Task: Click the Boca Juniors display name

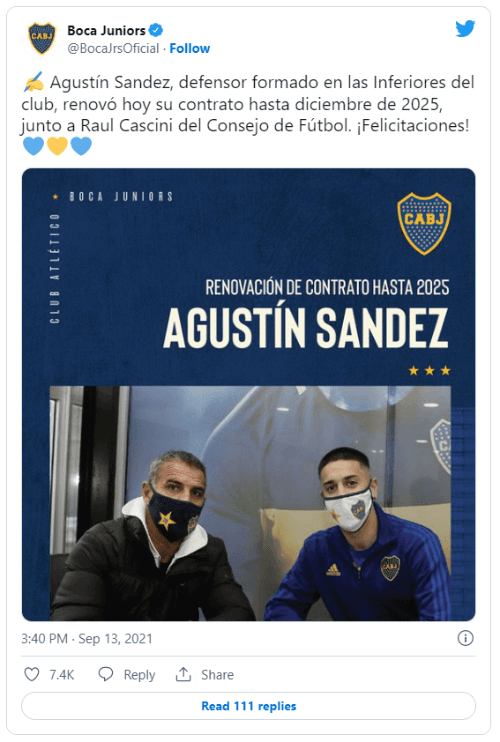Action: [106, 30]
